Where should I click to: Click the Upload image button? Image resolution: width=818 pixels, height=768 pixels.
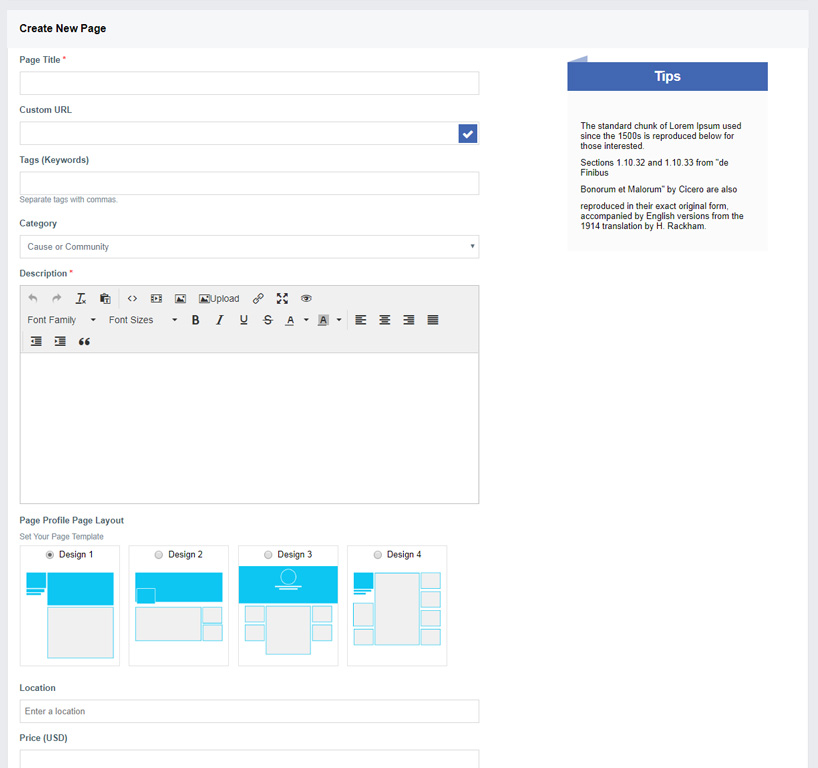pos(219,298)
